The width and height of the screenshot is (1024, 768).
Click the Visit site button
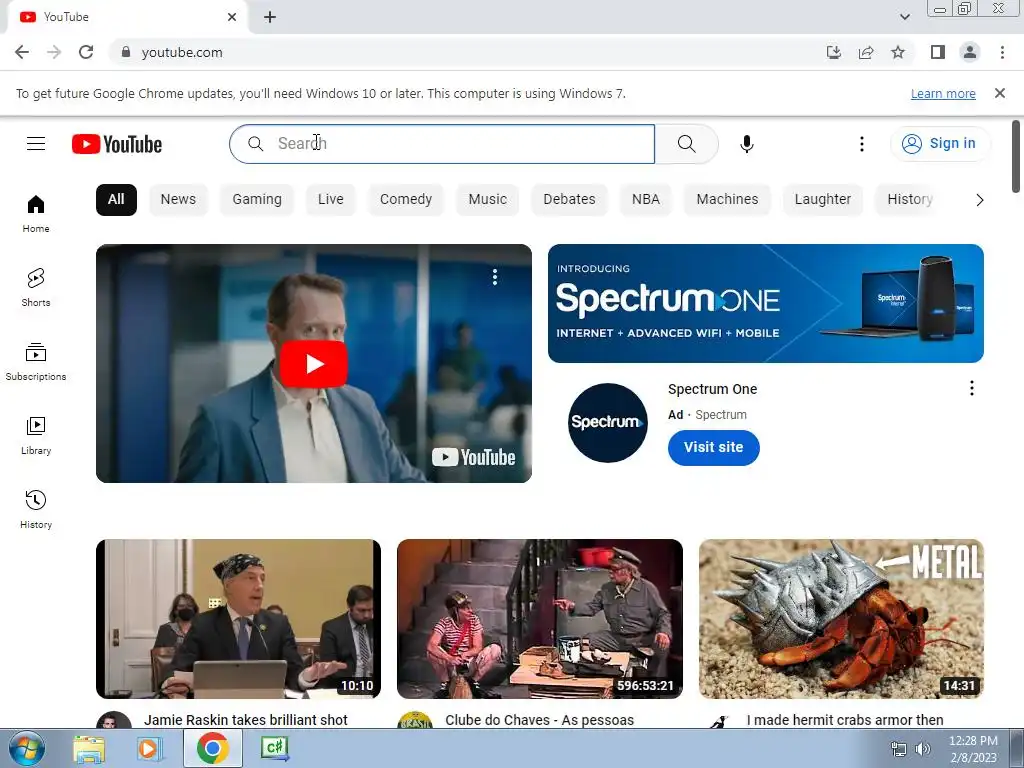click(714, 447)
